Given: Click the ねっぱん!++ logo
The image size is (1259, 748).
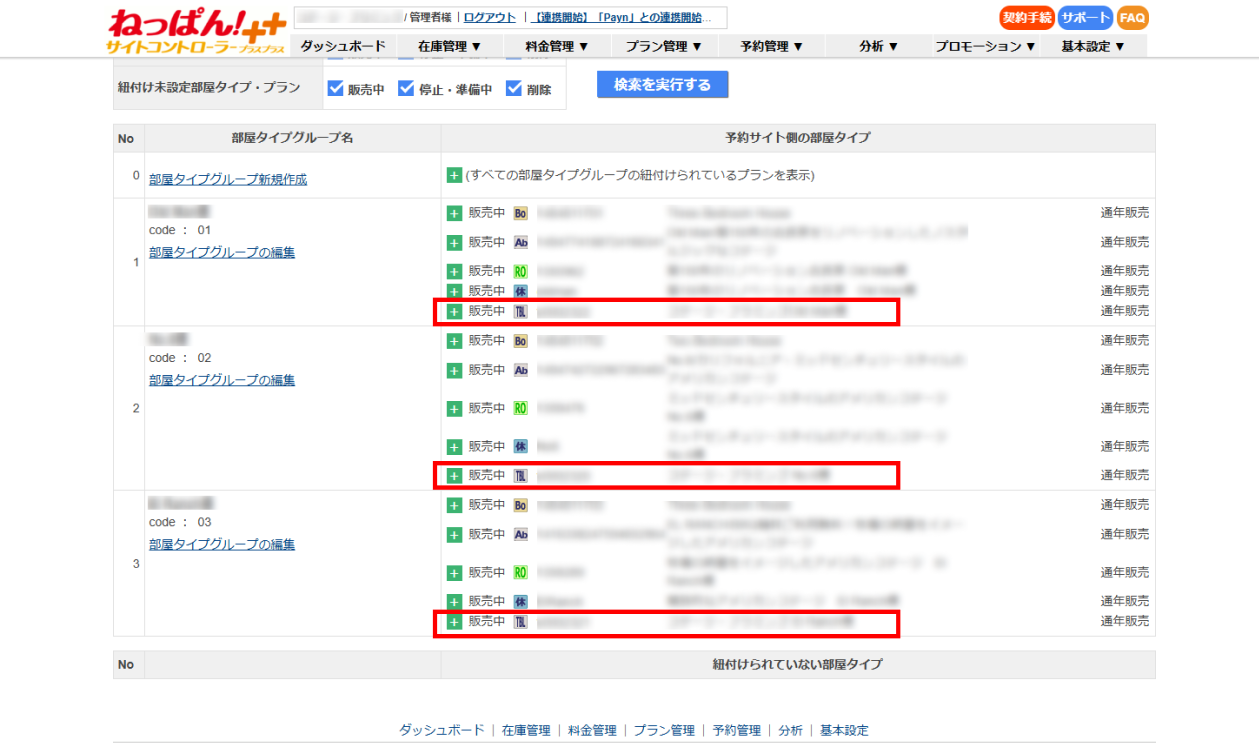Looking at the screenshot, I should 195,31.
